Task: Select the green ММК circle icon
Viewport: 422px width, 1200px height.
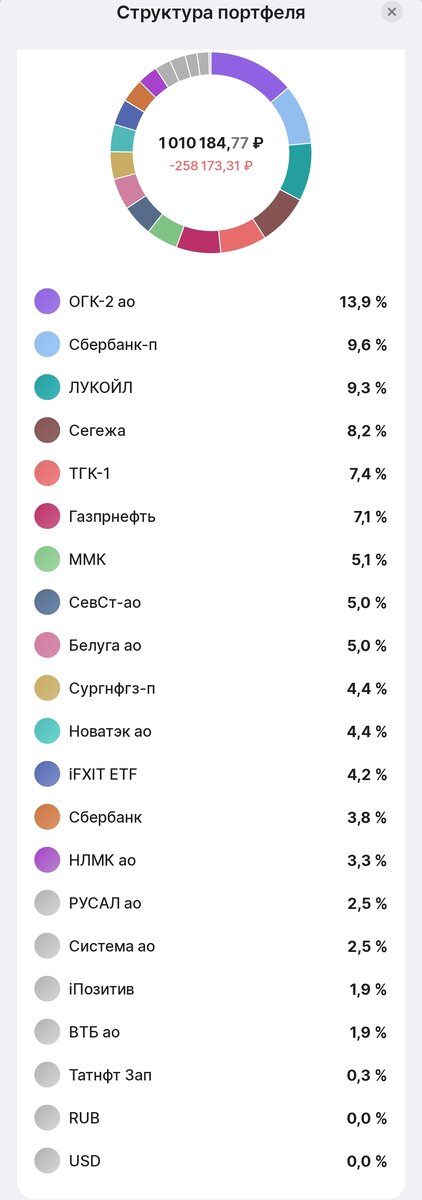Action: 47,559
